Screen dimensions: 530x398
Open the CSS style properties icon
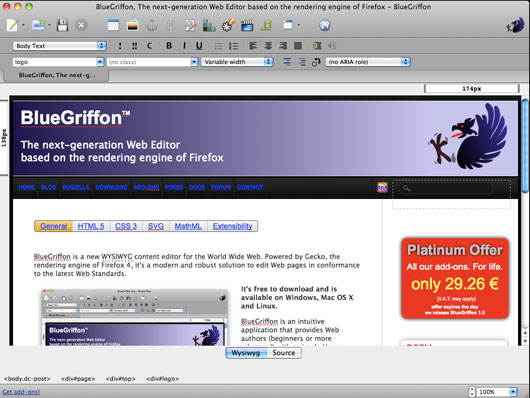209,25
